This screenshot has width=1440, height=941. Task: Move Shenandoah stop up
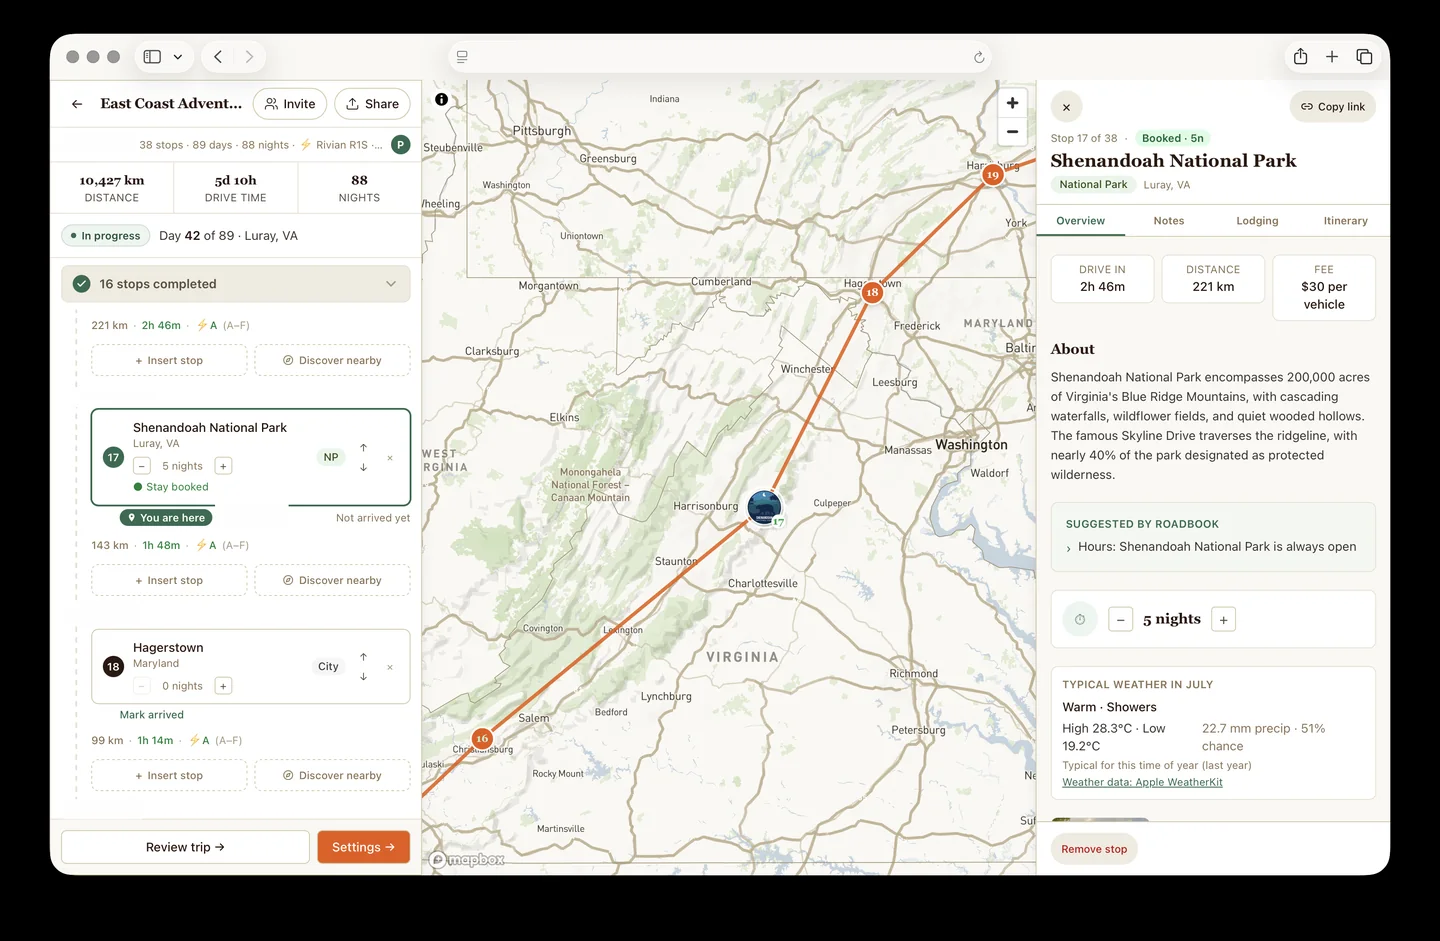click(363, 447)
